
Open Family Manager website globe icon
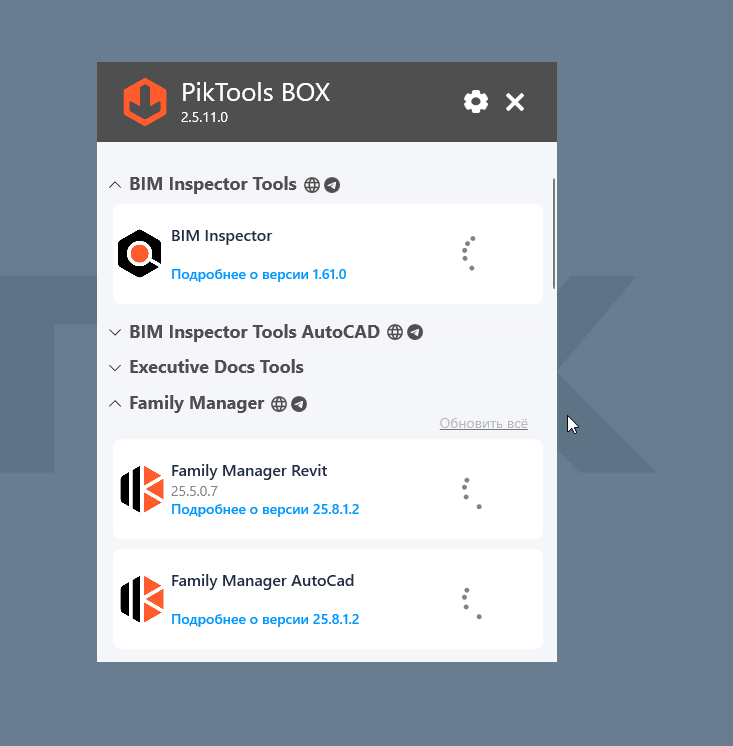pos(279,404)
